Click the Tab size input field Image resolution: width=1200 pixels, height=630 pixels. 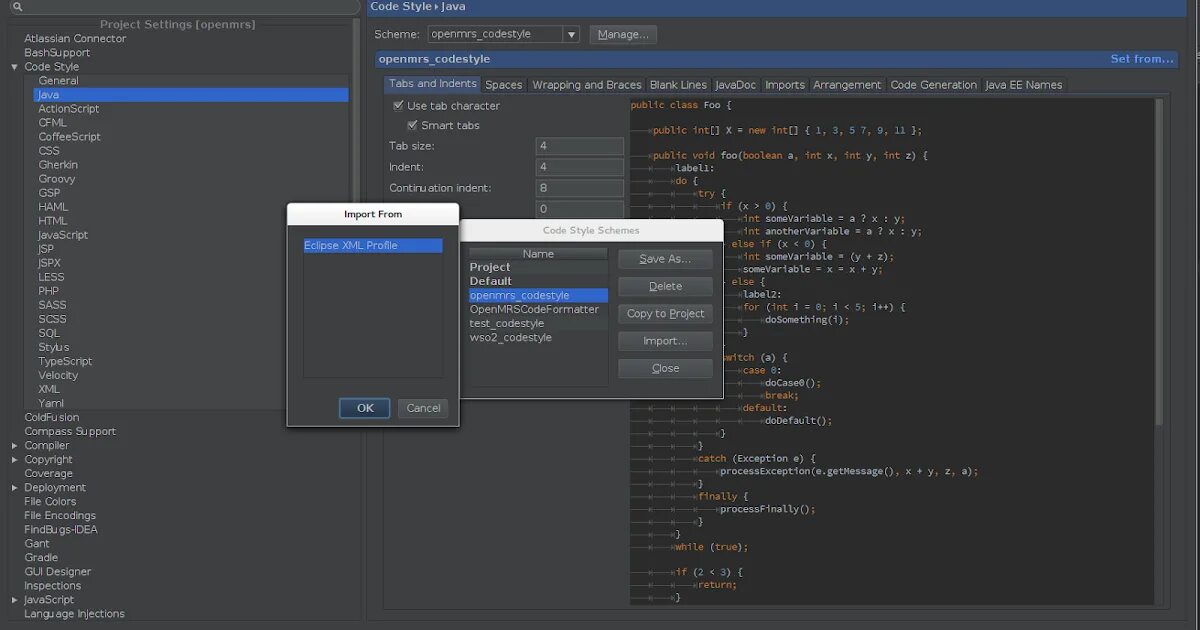coord(580,146)
